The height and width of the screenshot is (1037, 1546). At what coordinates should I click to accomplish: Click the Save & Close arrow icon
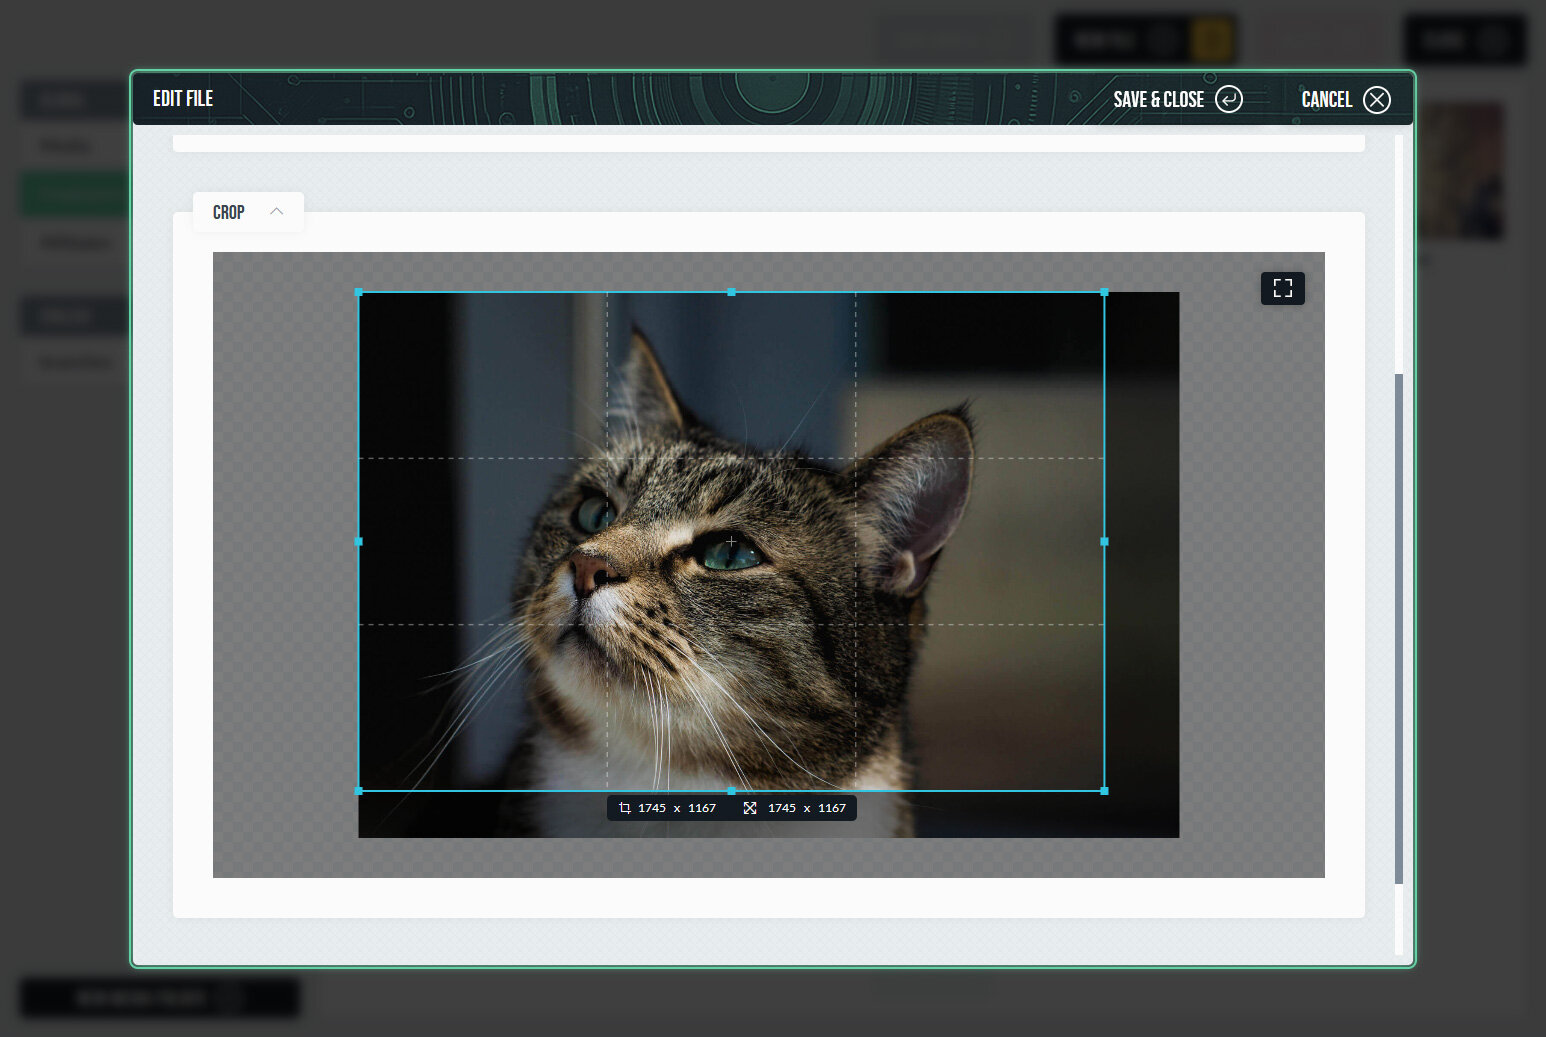click(1228, 99)
